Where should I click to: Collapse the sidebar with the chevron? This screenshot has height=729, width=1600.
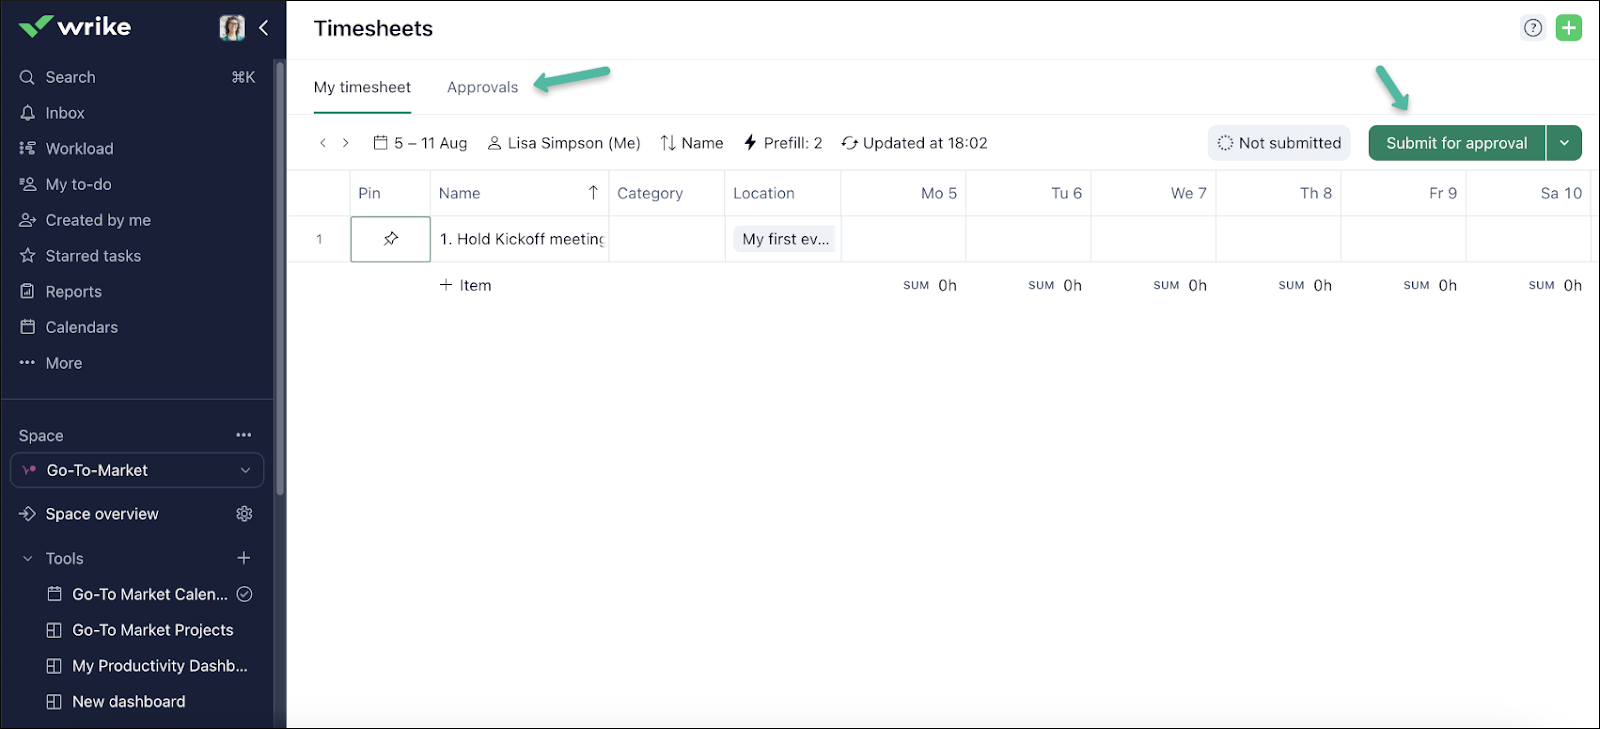[264, 28]
